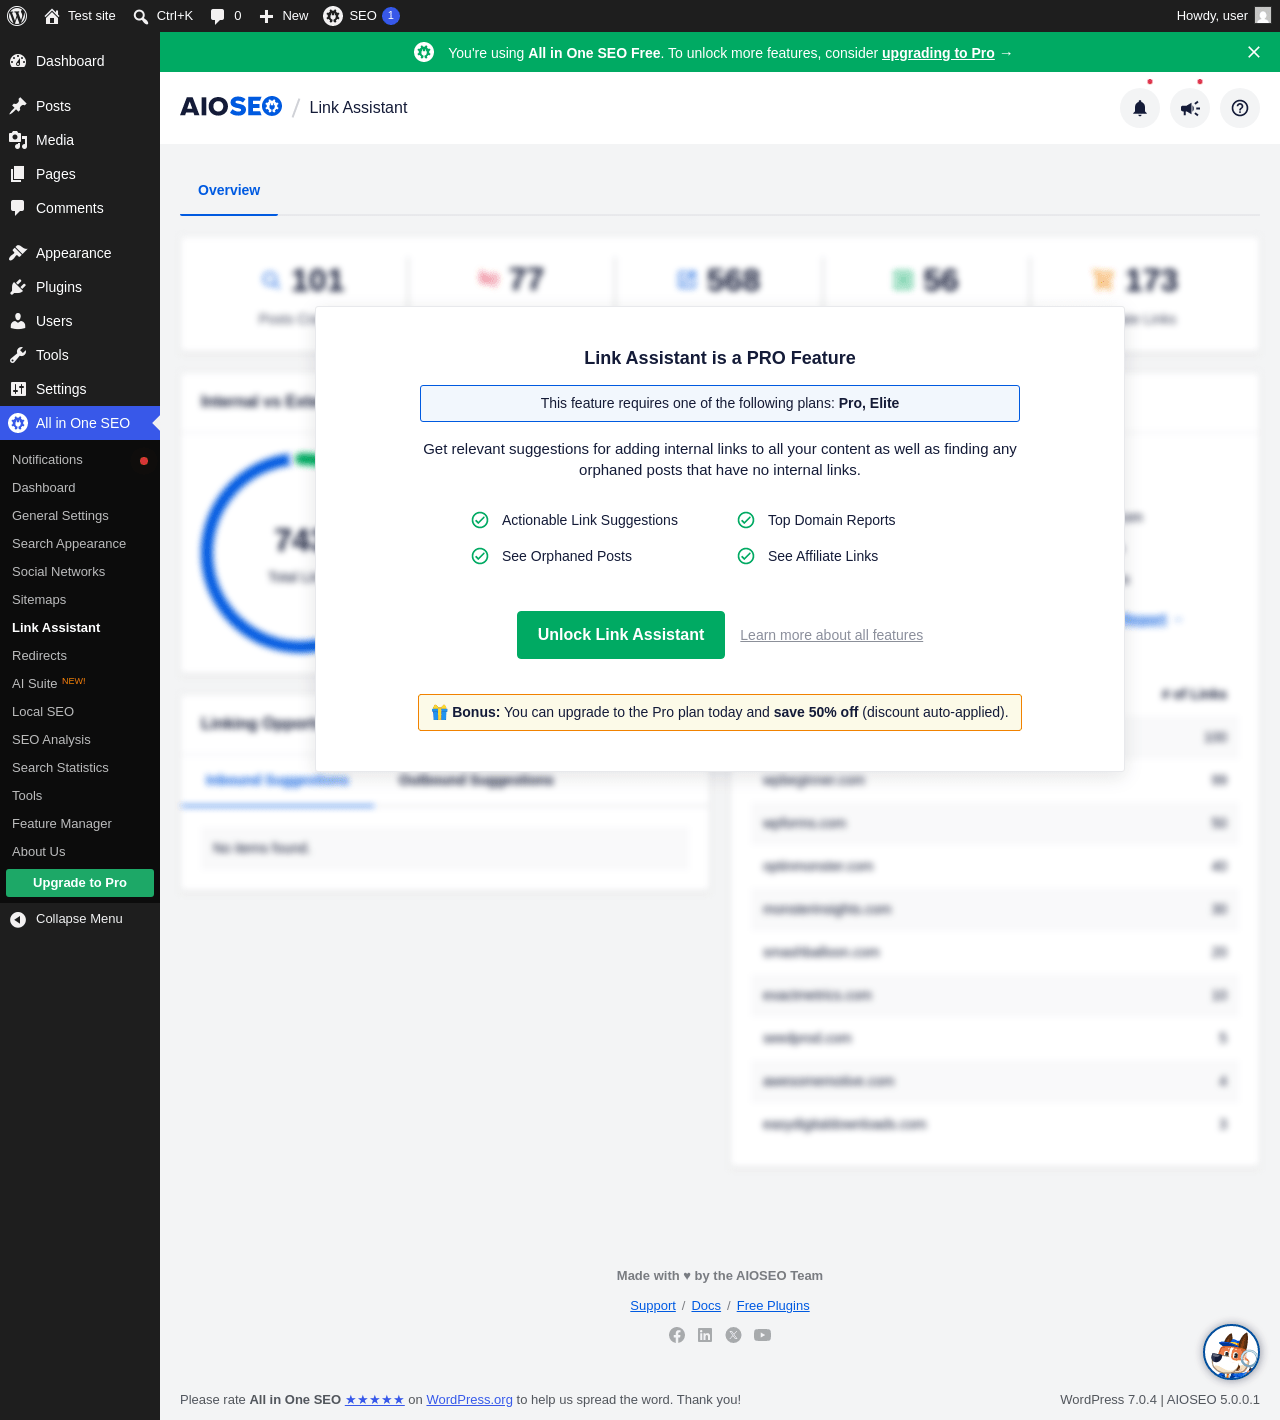Open the Comments sidebar menu
Image resolution: width=1280 pixels, height=1420 pixels.
80,208
